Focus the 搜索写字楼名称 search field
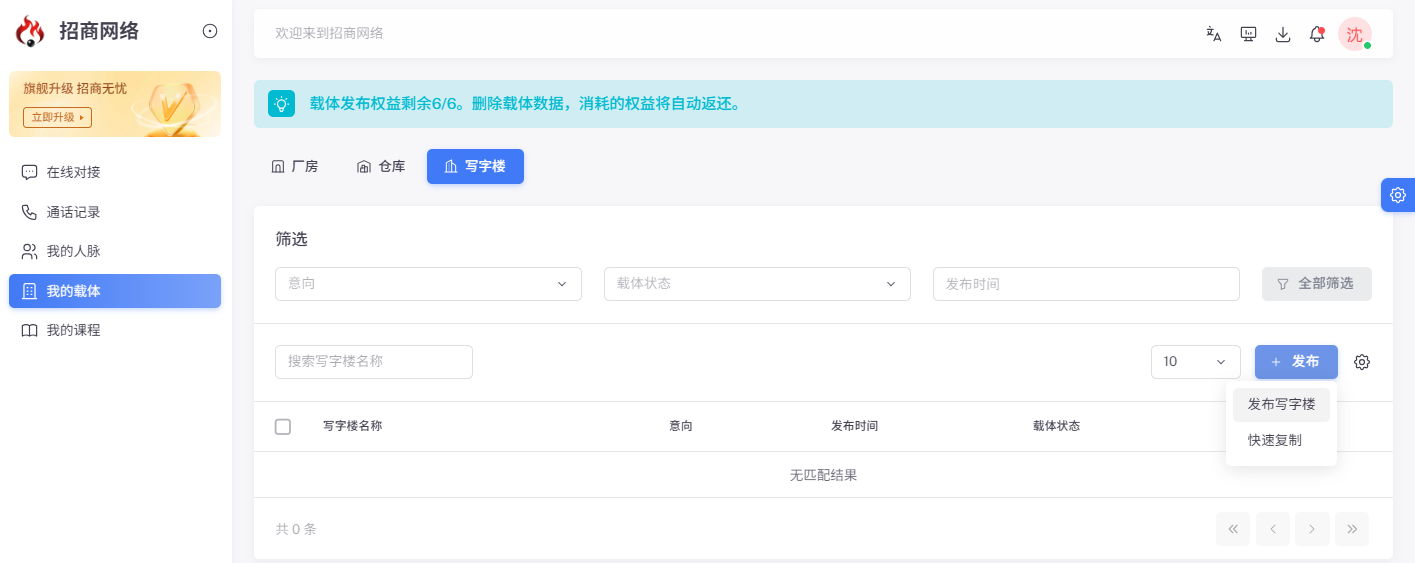 pos(374,362)
